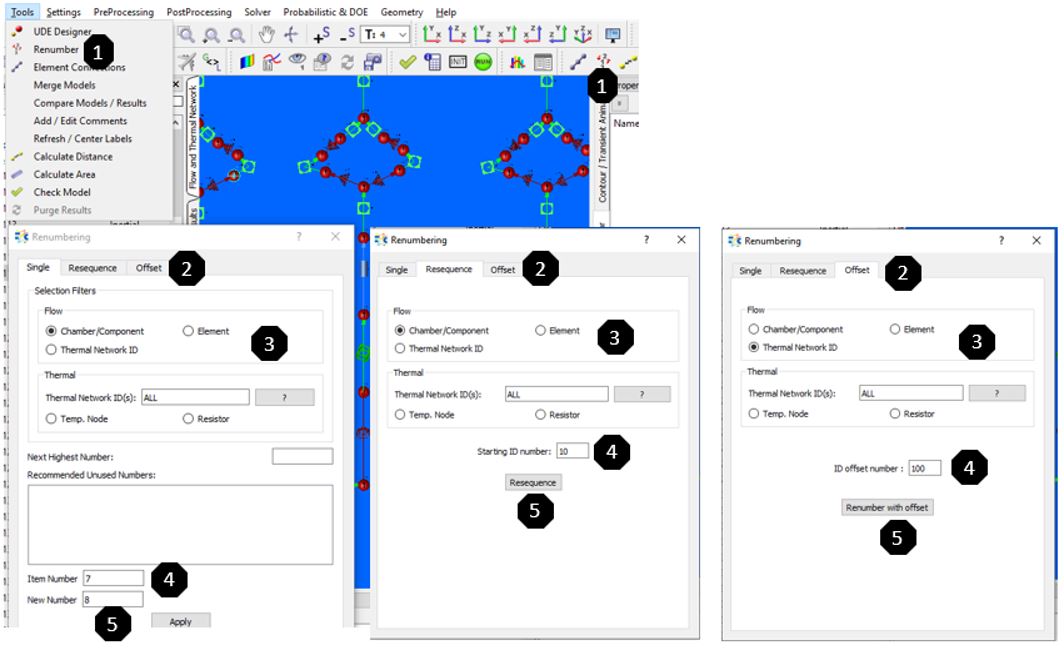Click the Starting ID number input field
1064x650 pixels.
[572, 451]
